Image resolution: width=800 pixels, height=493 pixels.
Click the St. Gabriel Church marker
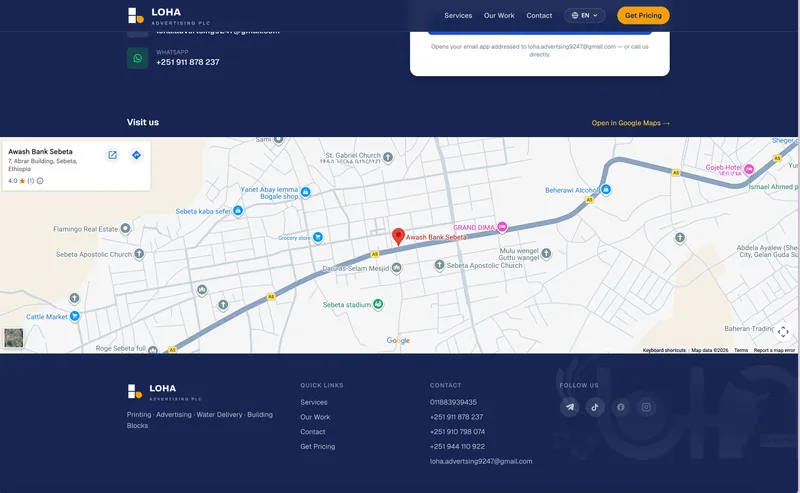388,157
